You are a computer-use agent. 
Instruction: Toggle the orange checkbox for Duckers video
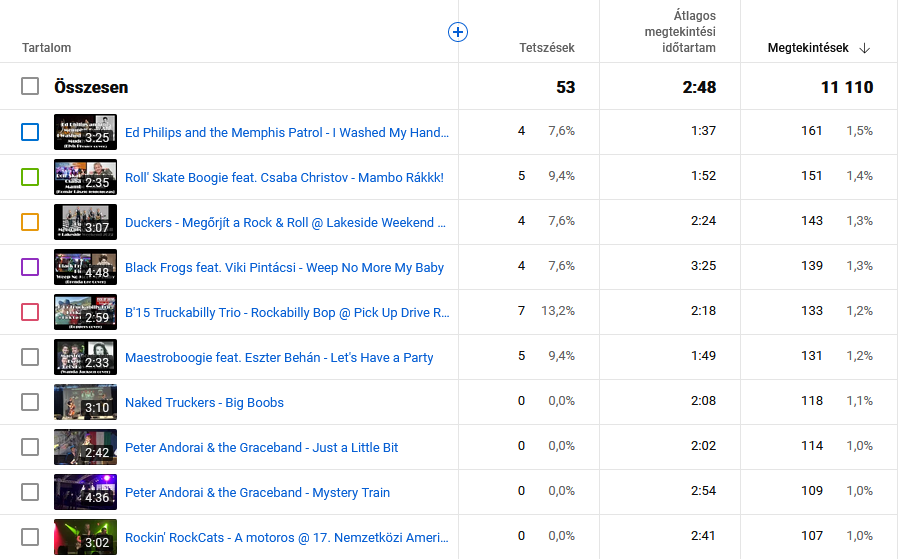click(x=30, y=222)
